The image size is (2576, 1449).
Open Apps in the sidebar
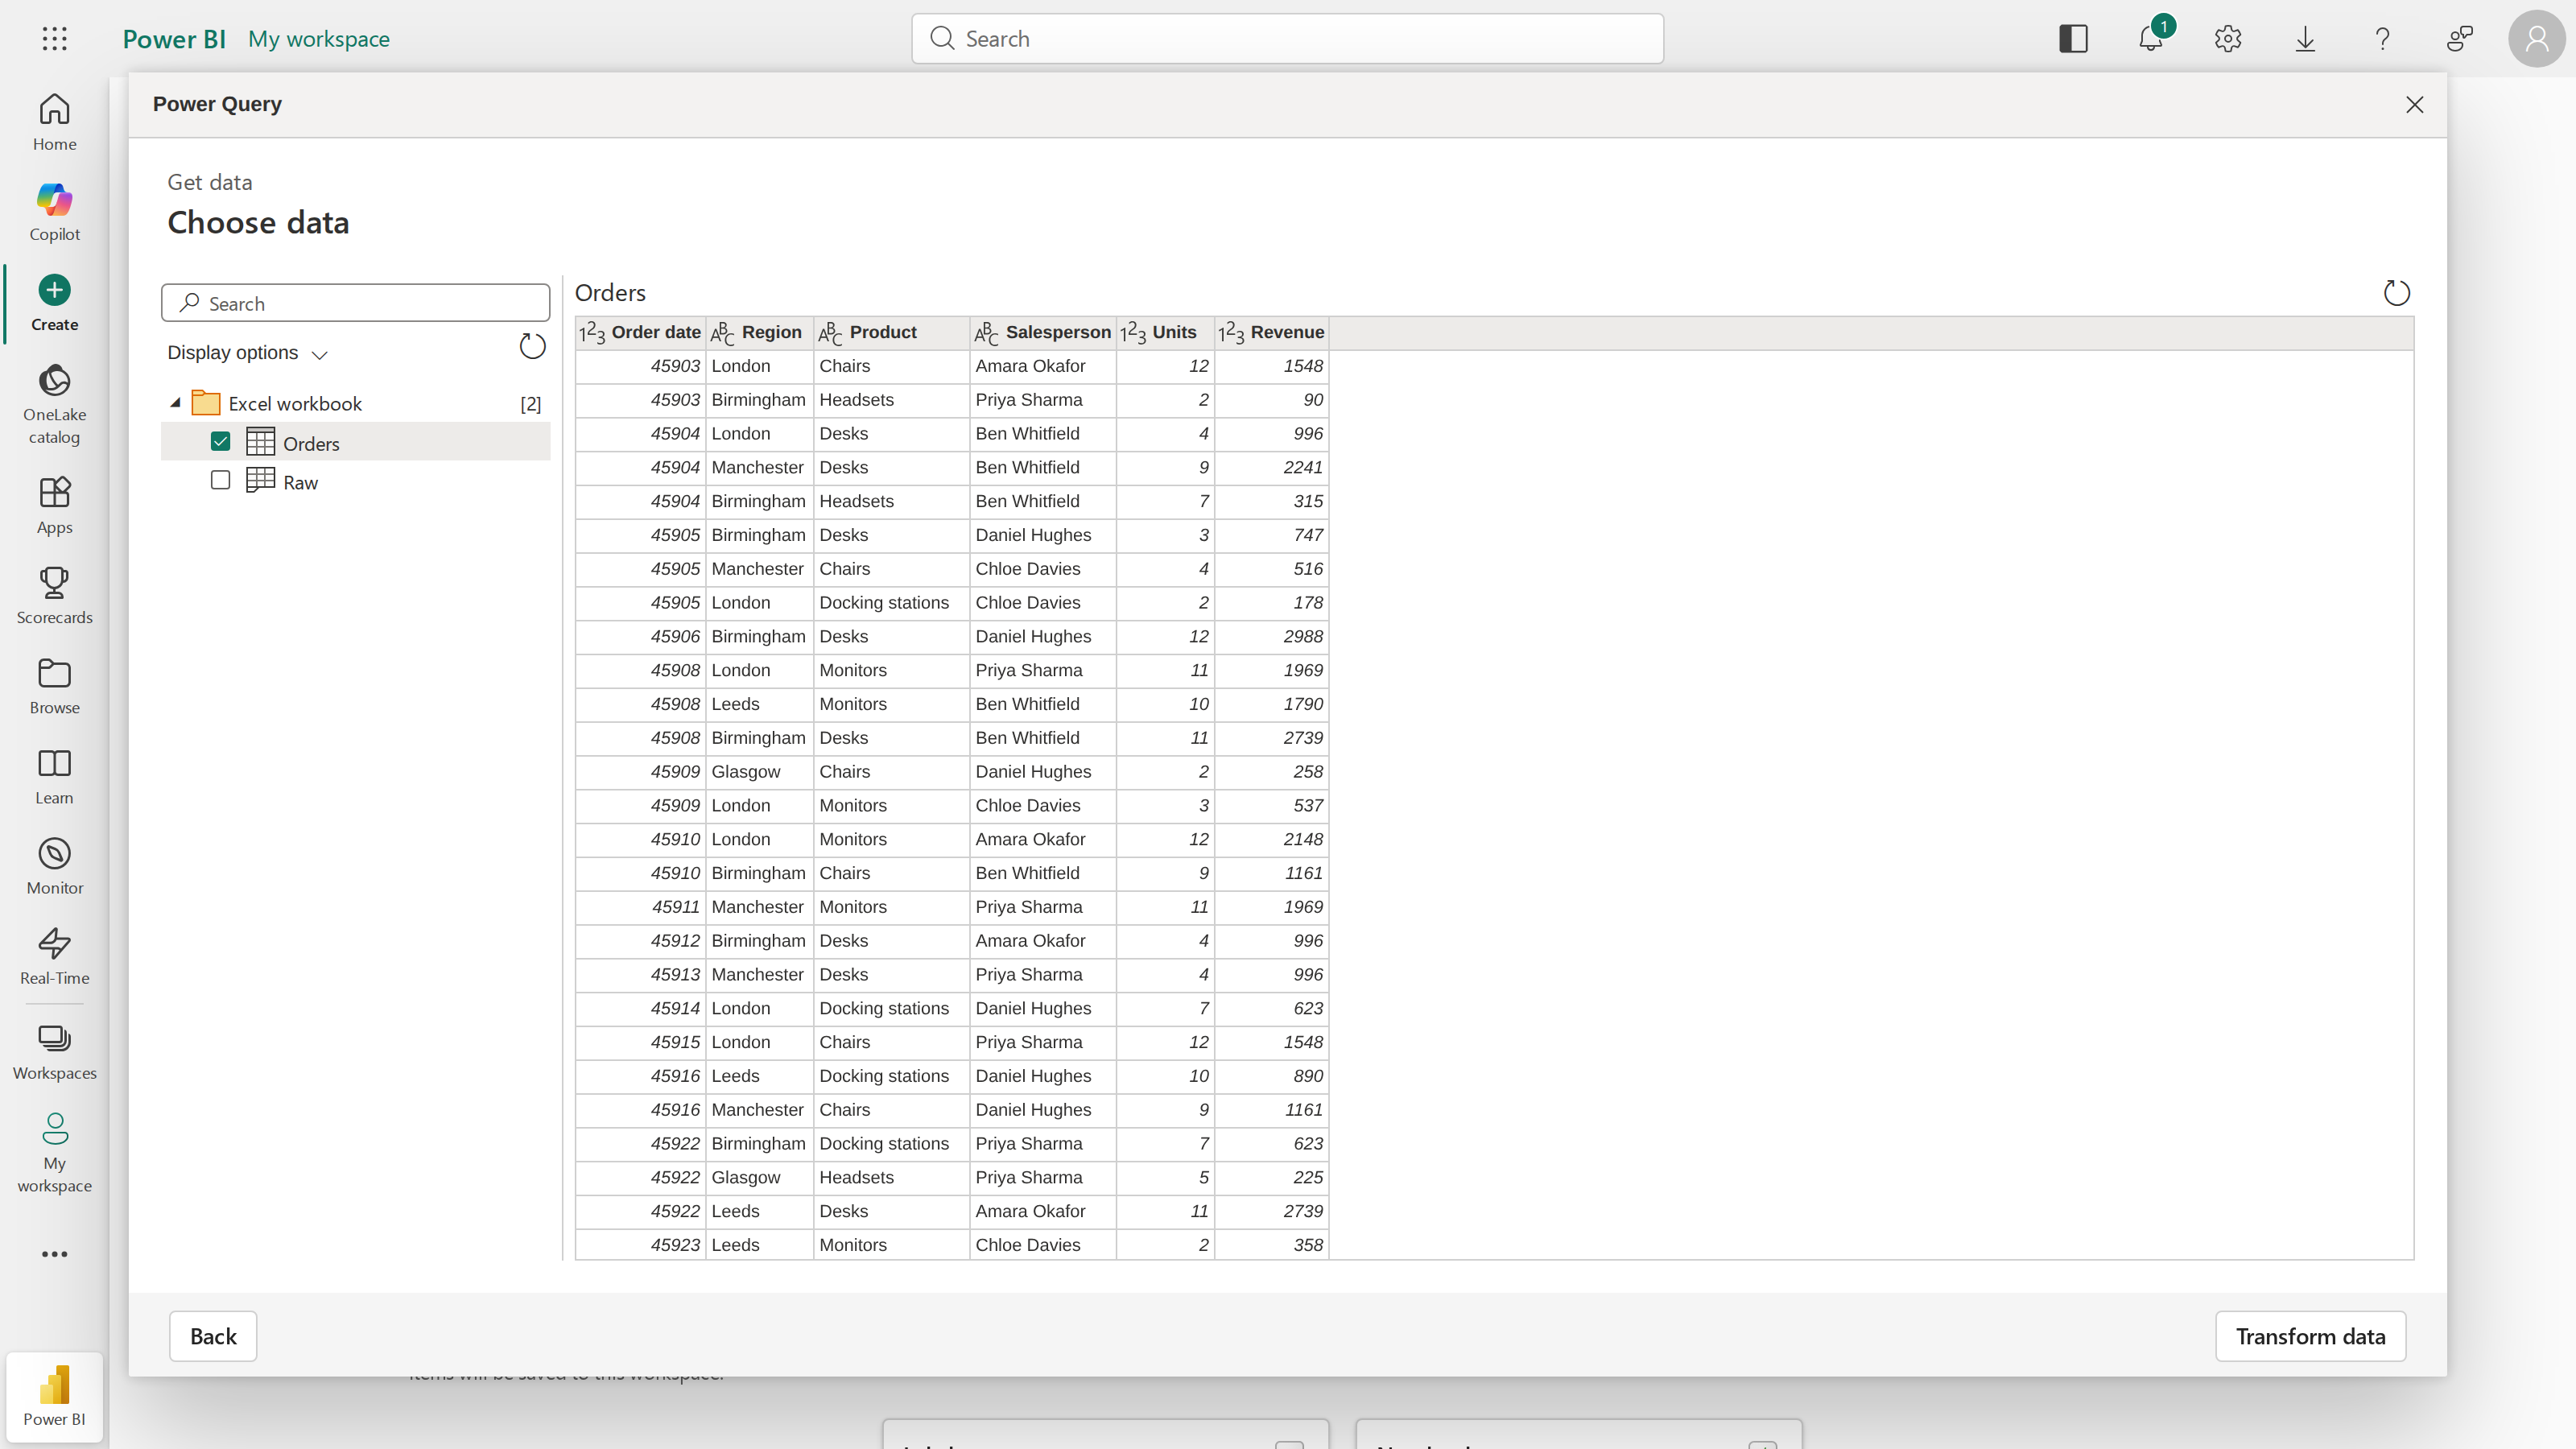(x=54, y=505)
